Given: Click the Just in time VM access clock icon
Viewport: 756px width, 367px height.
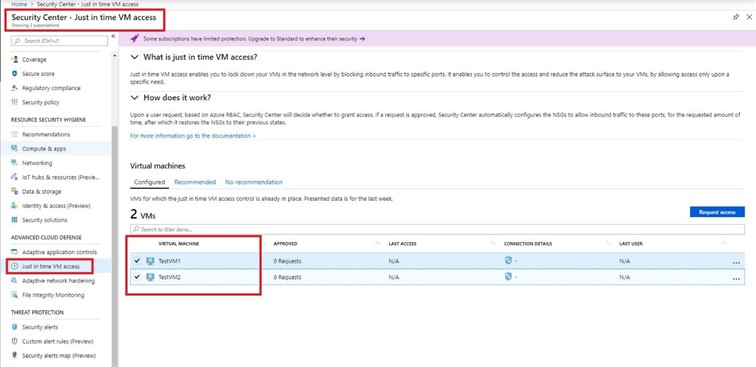Looking at the screenshot, I should (14, 266).
